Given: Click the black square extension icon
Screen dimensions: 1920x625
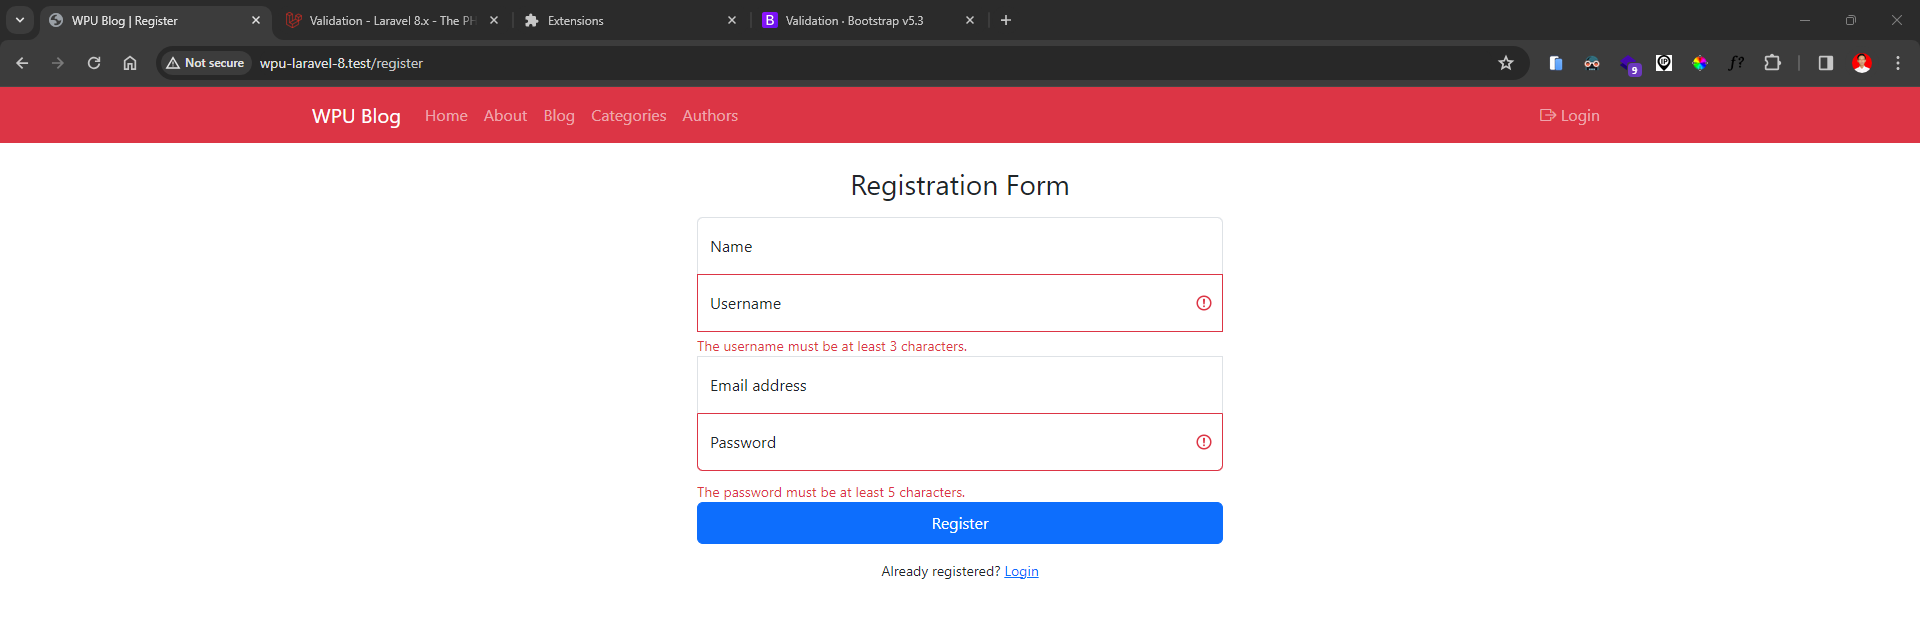Looking at the screenshot, I should click(x=1664, y=63).
